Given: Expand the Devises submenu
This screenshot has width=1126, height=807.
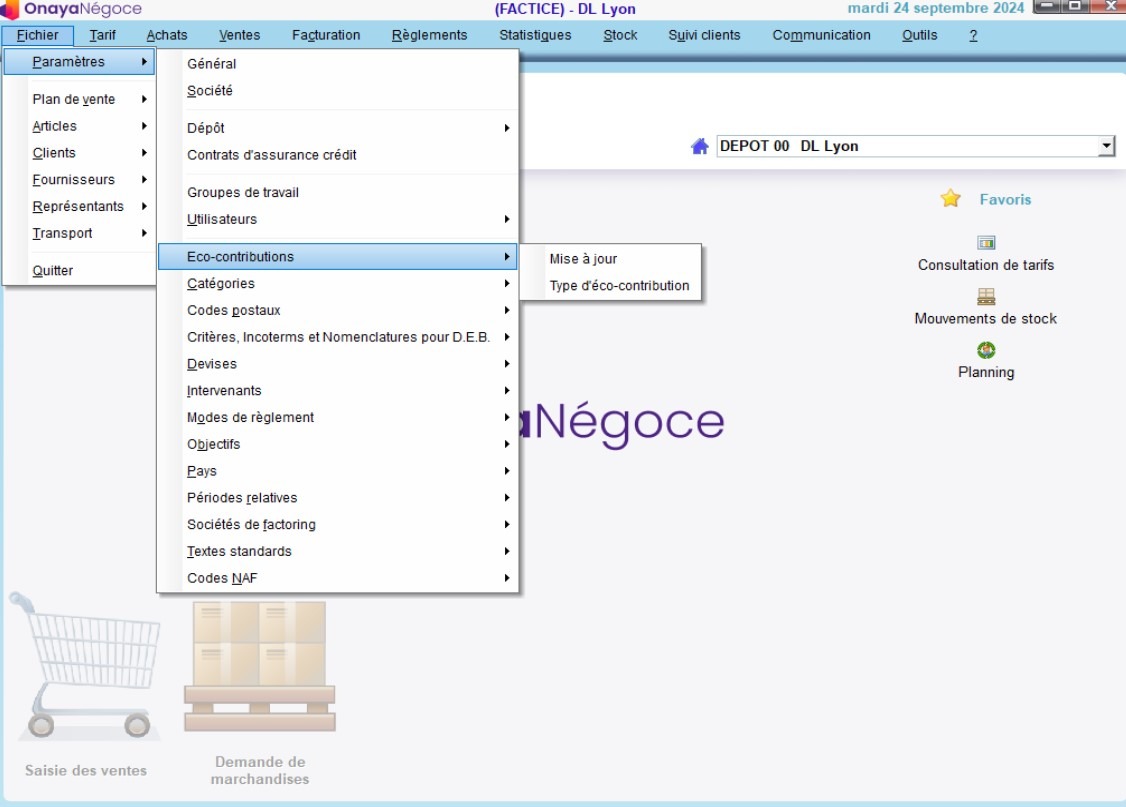Looking at the screenshot, I should [507, 363].
